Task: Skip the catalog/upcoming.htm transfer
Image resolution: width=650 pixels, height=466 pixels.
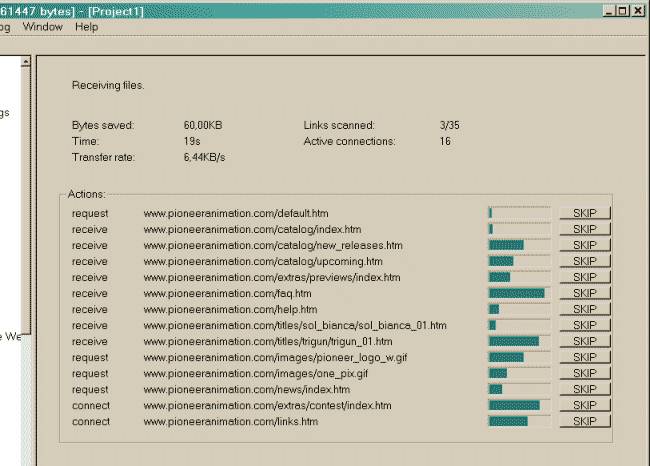Action: [584, 261]
